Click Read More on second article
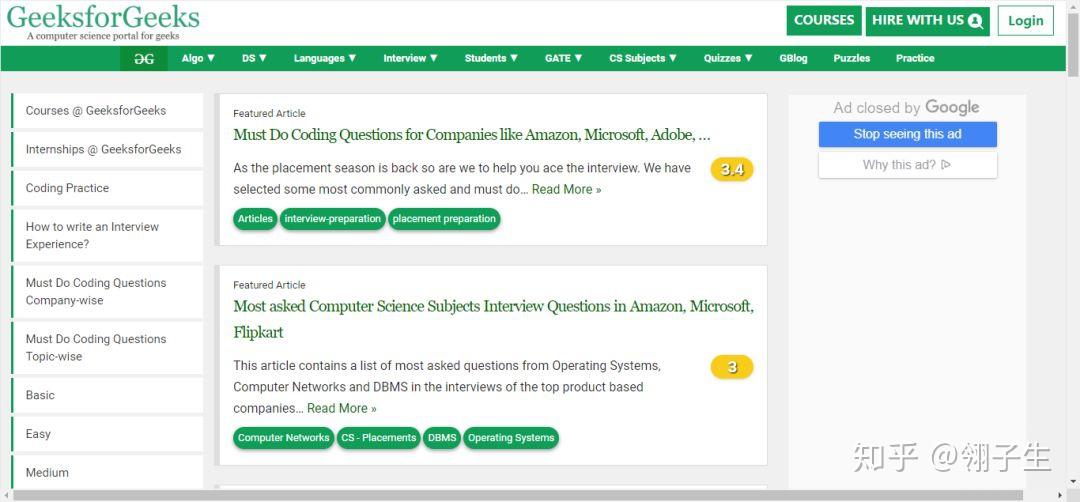 (342, 408)
